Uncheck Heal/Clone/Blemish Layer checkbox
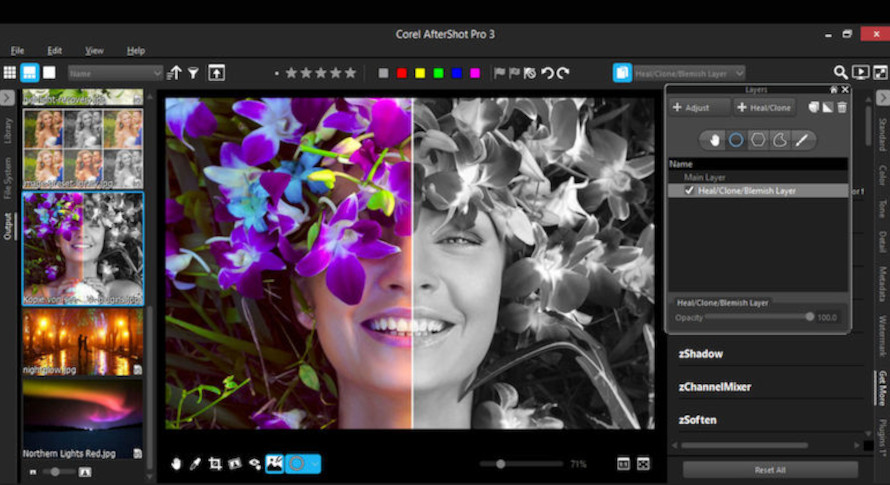 689,191
